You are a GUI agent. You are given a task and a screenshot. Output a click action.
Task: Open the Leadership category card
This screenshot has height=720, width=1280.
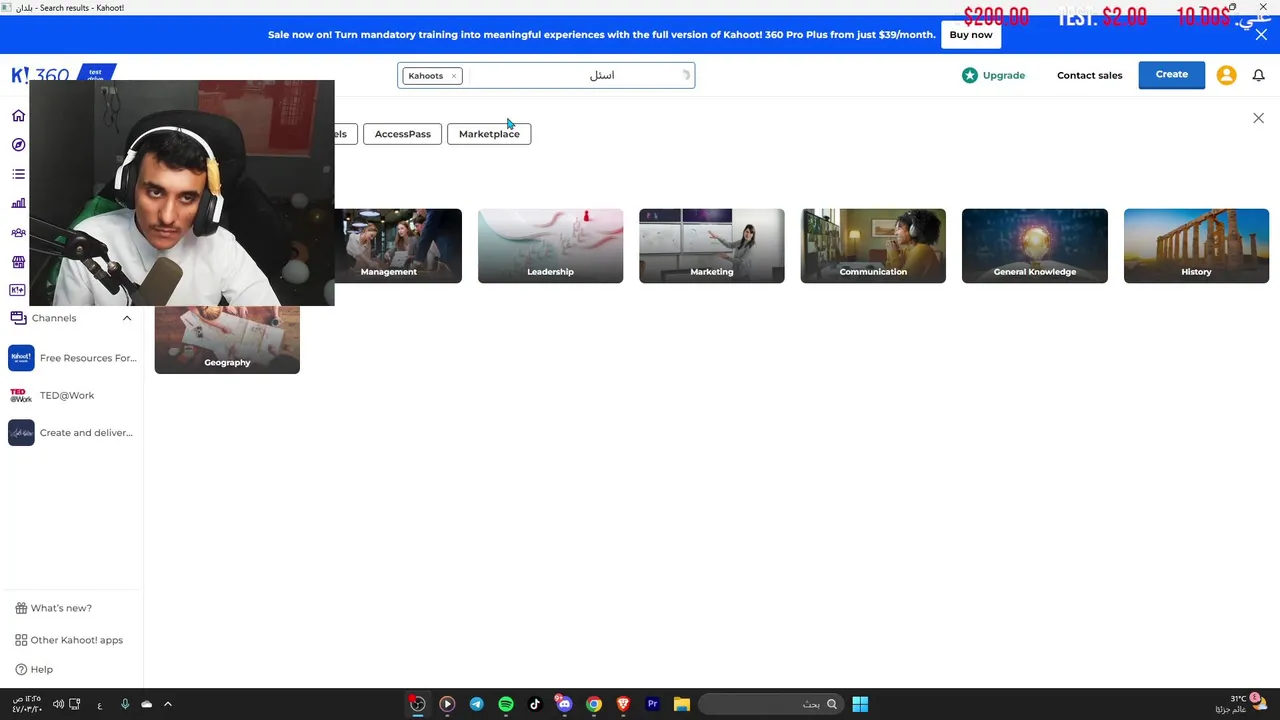(x=550, y=246)
